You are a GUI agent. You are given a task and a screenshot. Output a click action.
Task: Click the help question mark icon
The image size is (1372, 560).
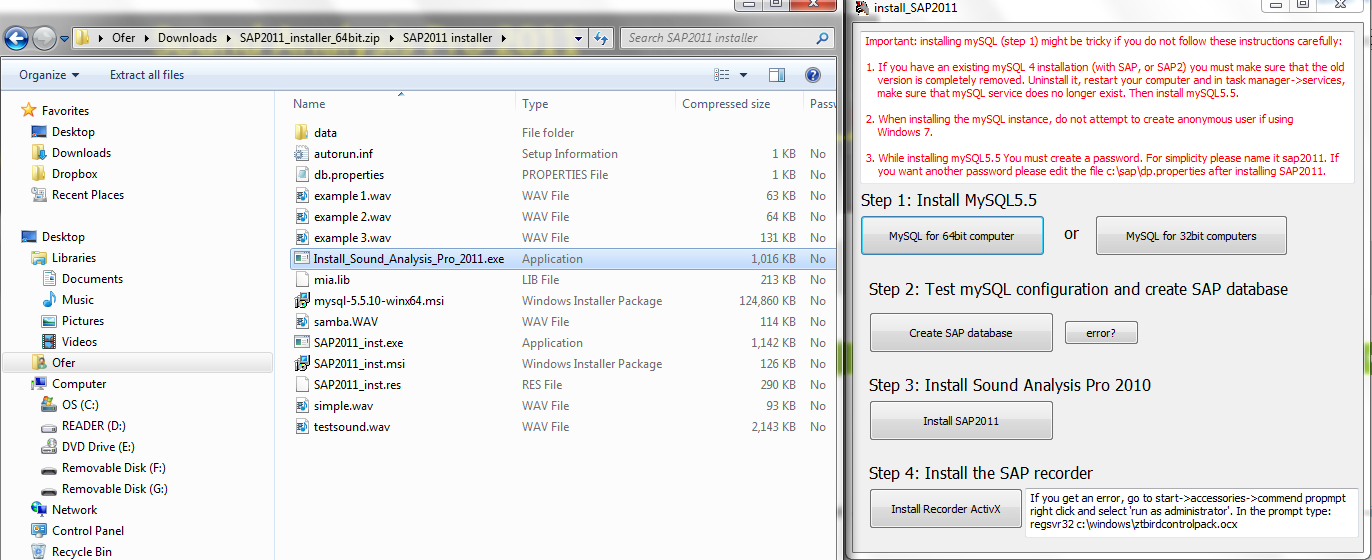coord(813,75)
